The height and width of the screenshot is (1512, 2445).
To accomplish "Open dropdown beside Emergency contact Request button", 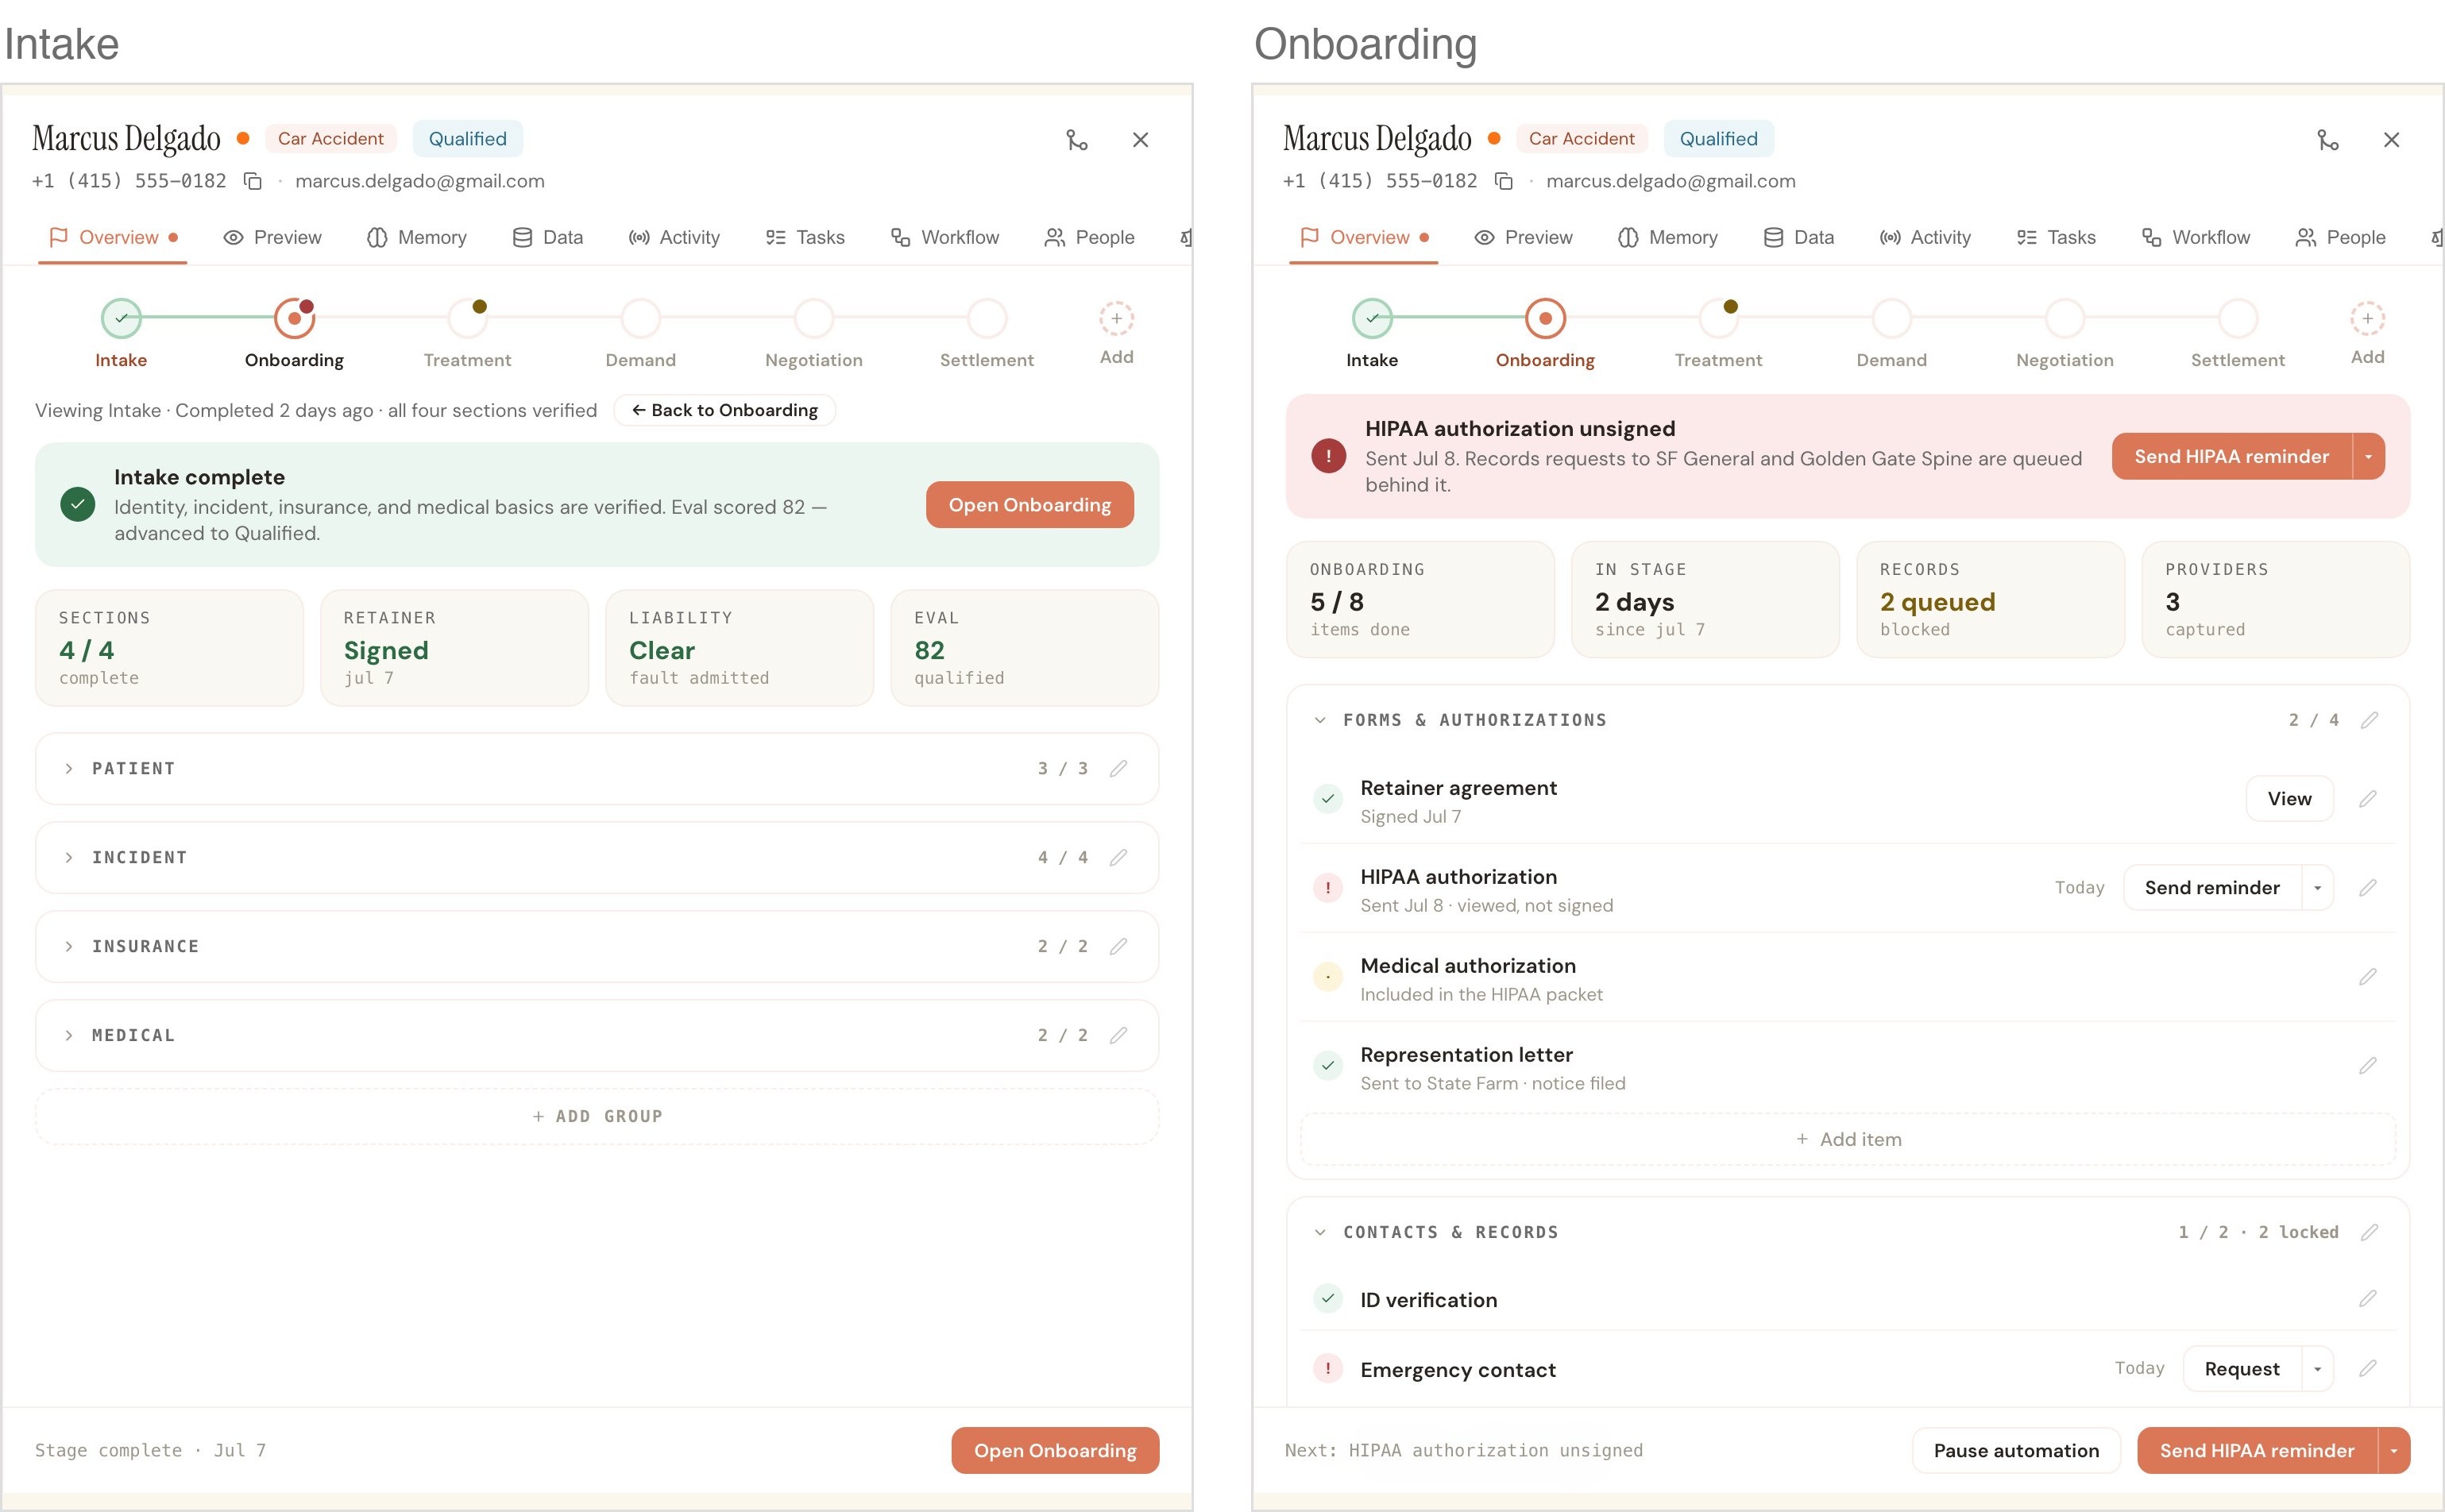I will (x=2317, y=1369).
